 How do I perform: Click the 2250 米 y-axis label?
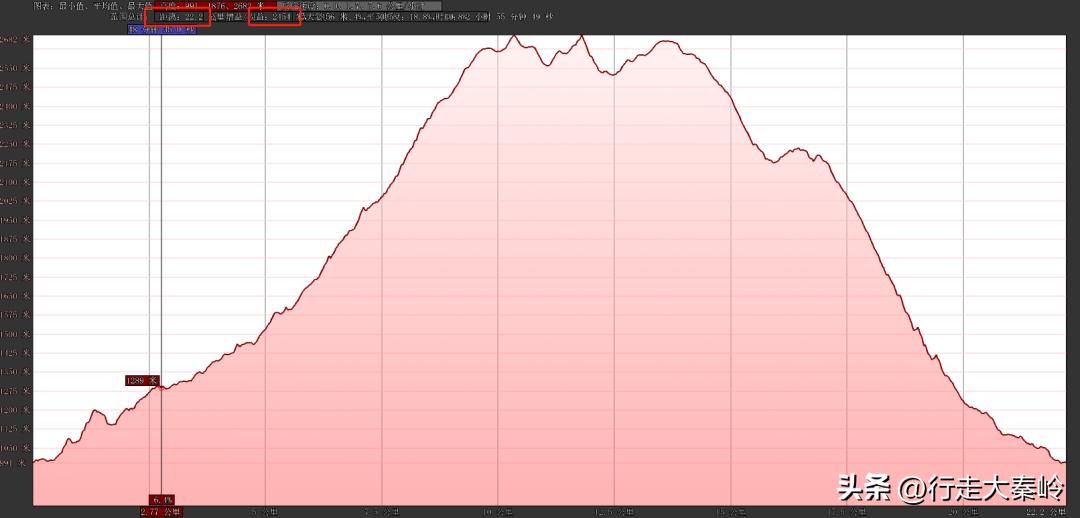pyautogui.click(x=16, y=144)
